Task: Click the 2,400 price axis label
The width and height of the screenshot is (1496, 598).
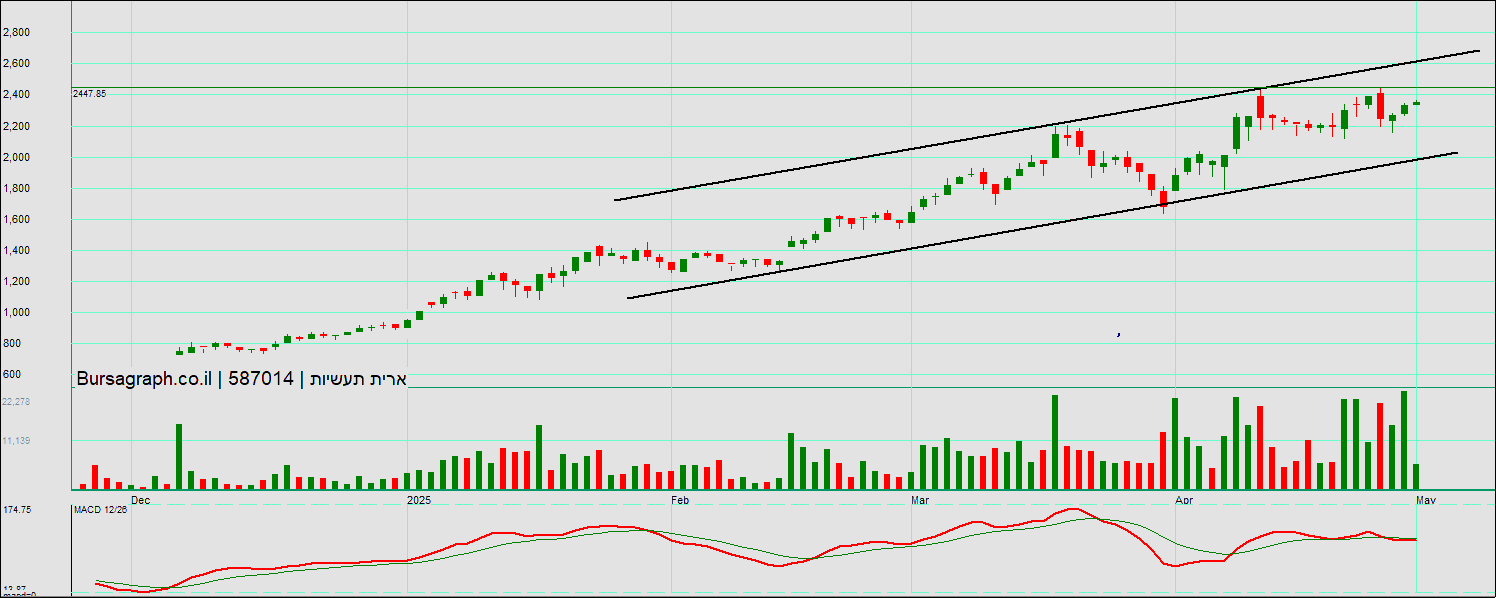Action: (x=16, y=95)
